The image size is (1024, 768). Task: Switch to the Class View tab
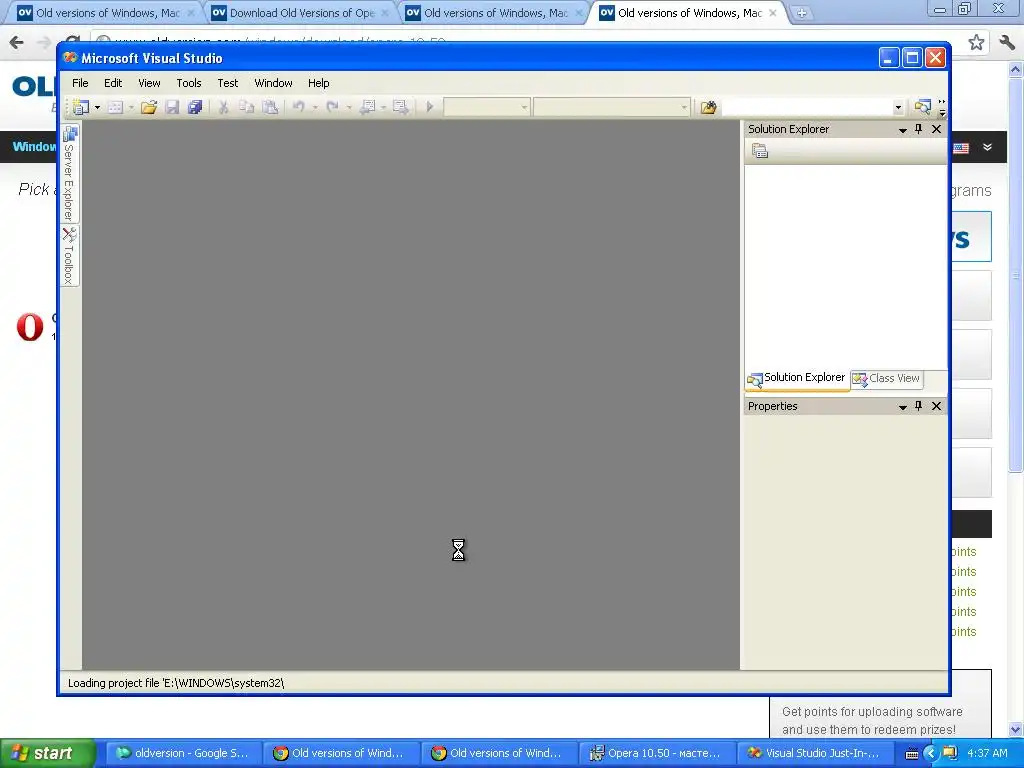(887, 379)
